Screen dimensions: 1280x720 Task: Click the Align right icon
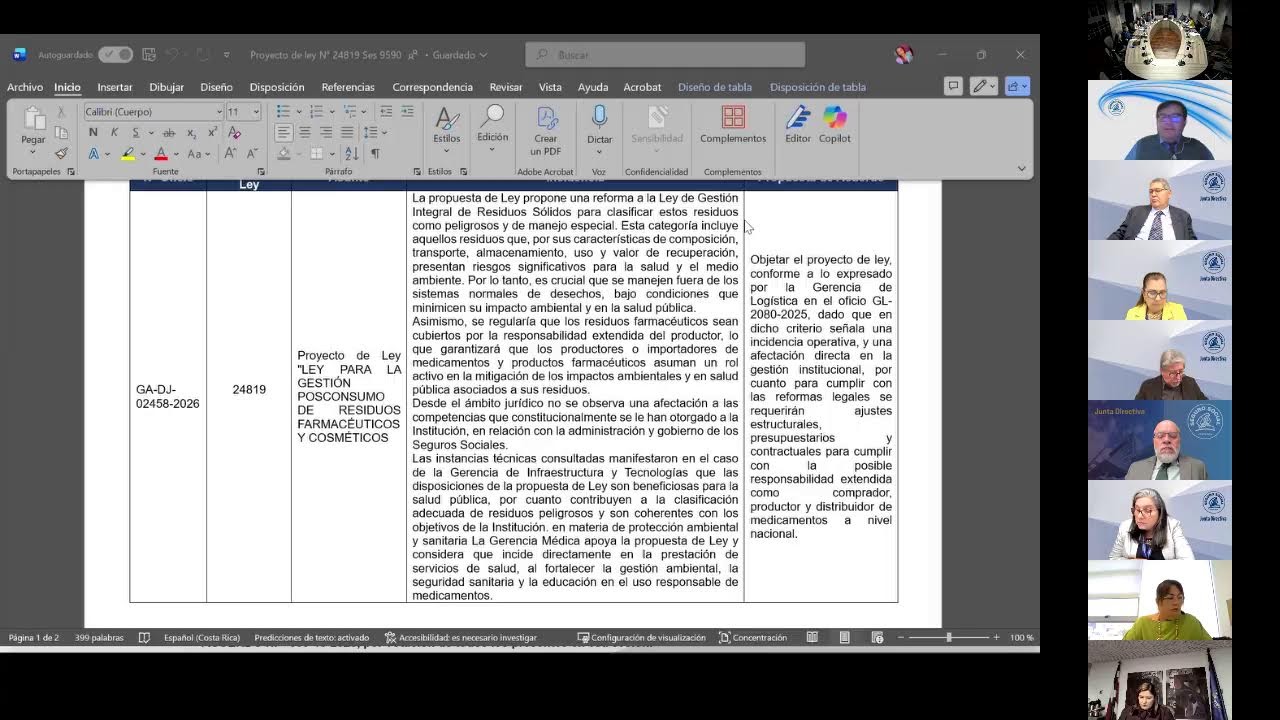pos(326,132)
